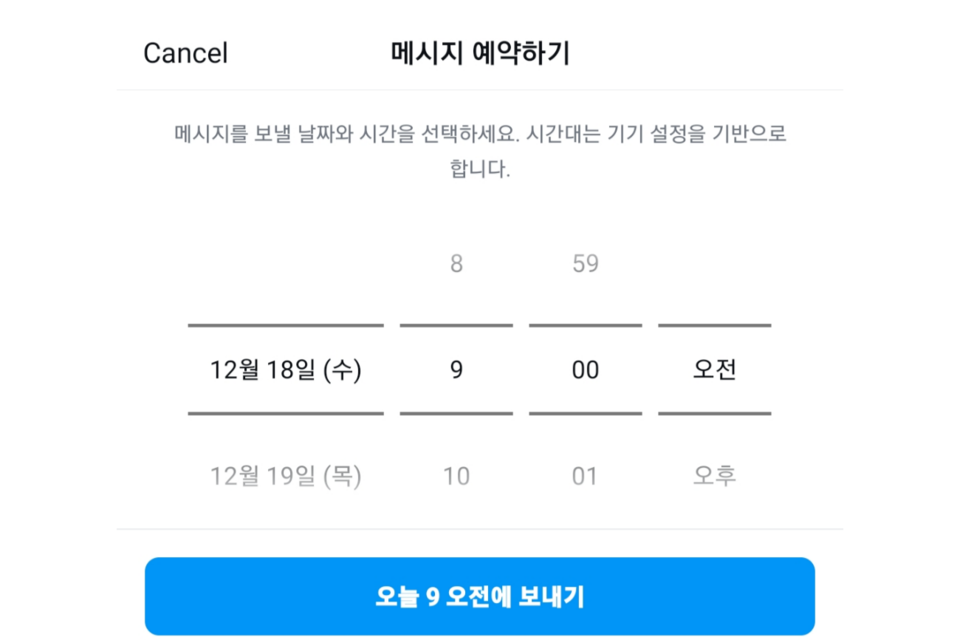Tap the date picker wheel column
This screenshot has height=640, width=960.
285,369
